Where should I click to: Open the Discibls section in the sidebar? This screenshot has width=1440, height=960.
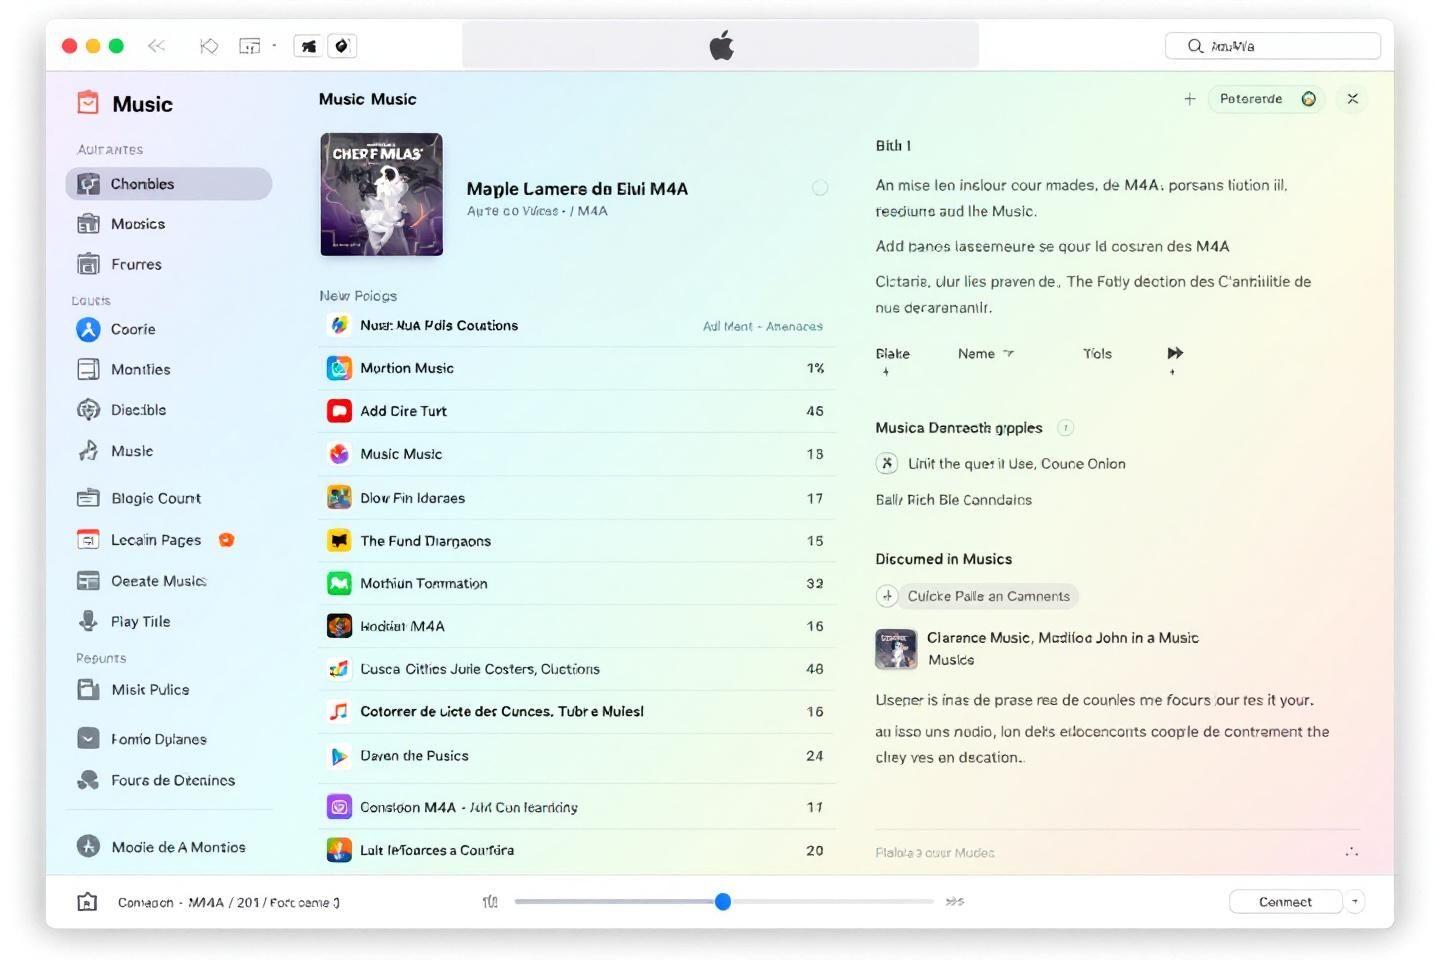coord(139,409)
